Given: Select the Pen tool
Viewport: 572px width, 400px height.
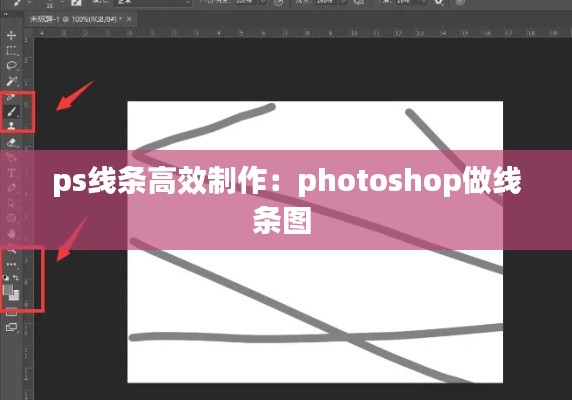Looking at the screenshot, I should point(12,188).
